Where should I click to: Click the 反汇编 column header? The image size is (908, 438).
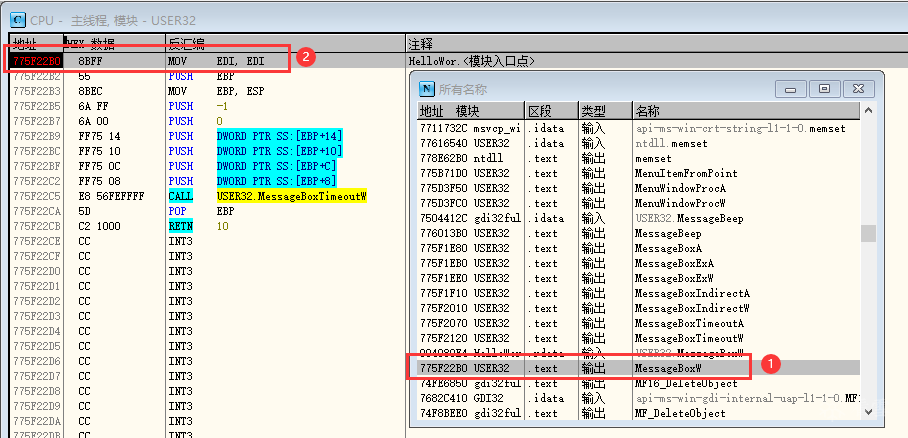285,44
